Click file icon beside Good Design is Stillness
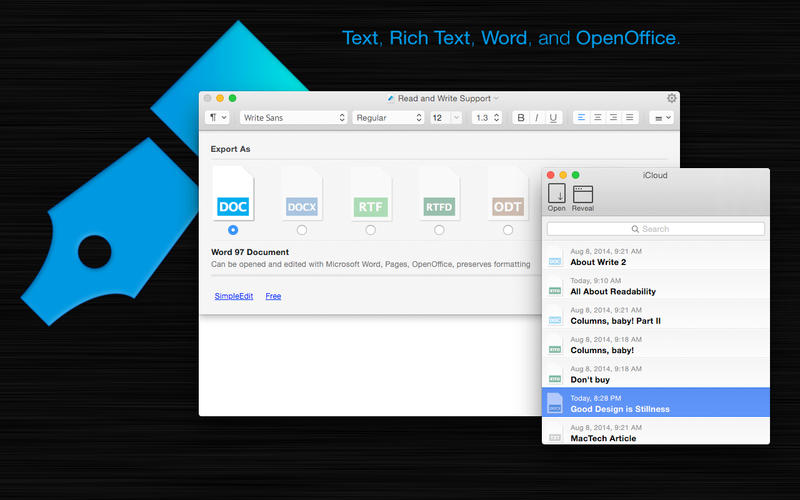The image size is (800, 500). tap(555, 404)
